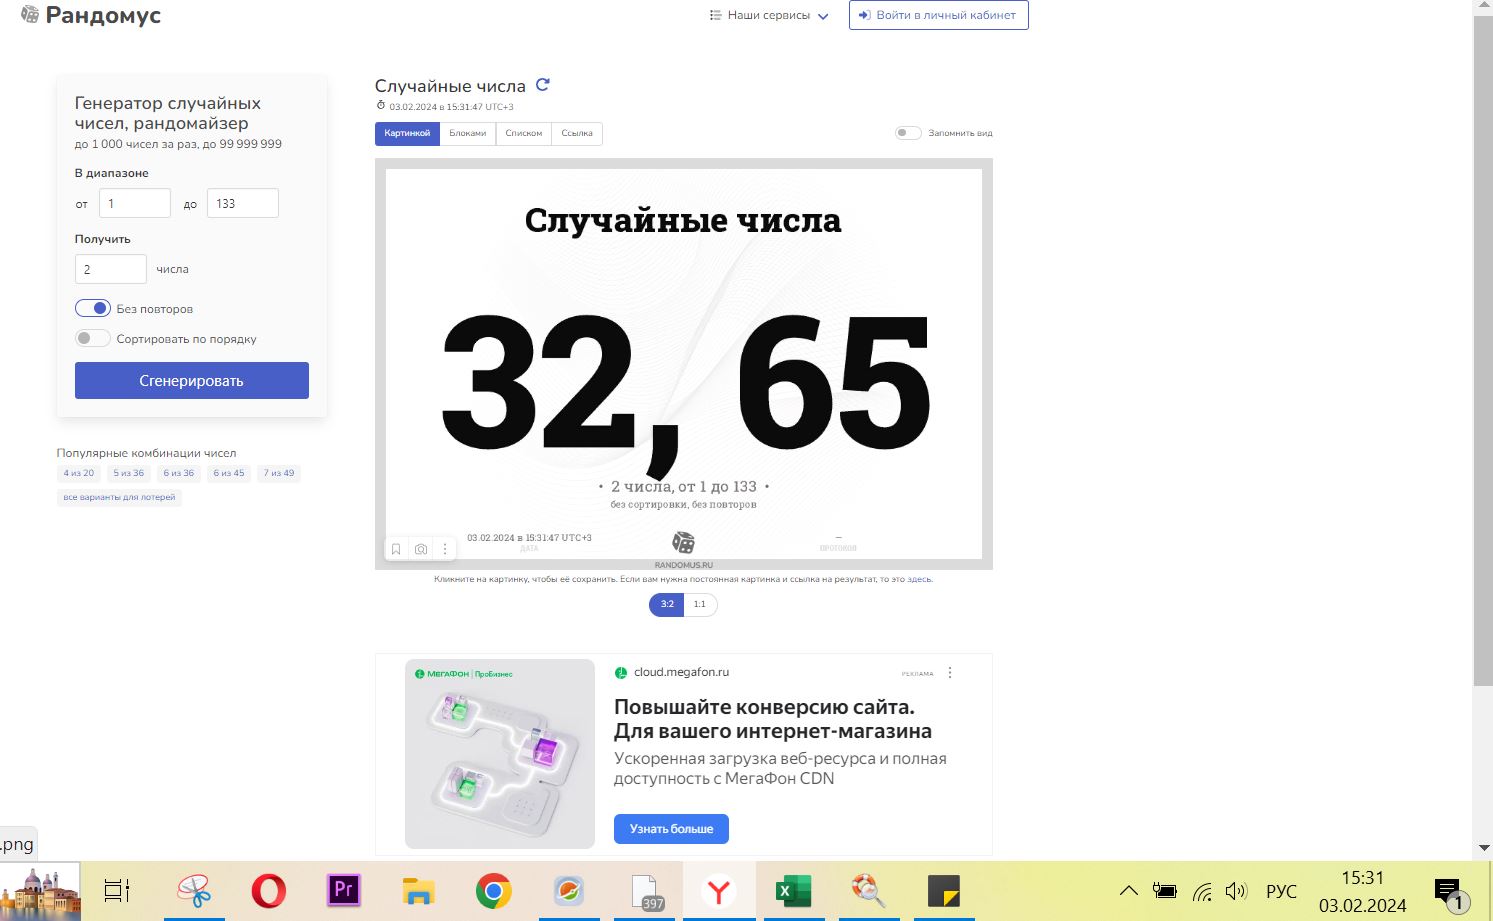Open Yandex Browser from the taskbar
Image resolution: width=1493 pixels, height=921 pixels.
(x=718, y=890)
